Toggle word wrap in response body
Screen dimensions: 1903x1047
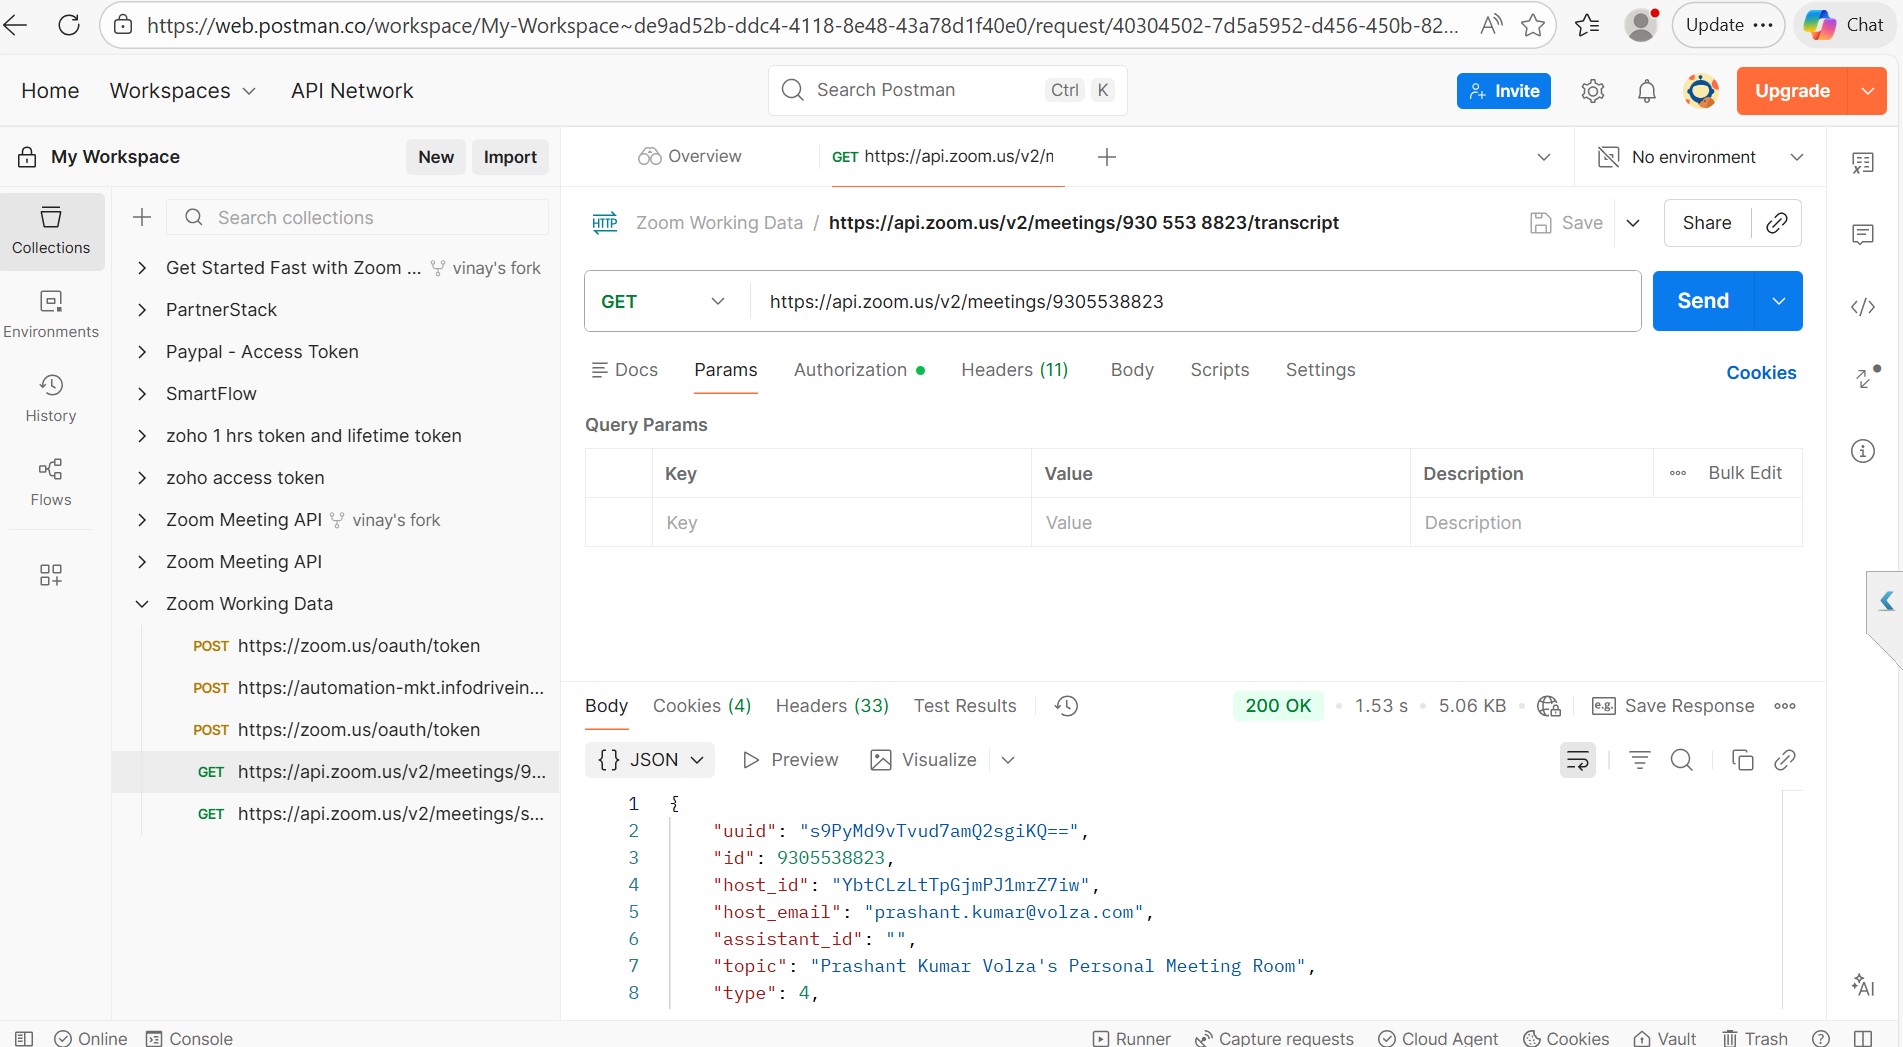(1578, 760)
